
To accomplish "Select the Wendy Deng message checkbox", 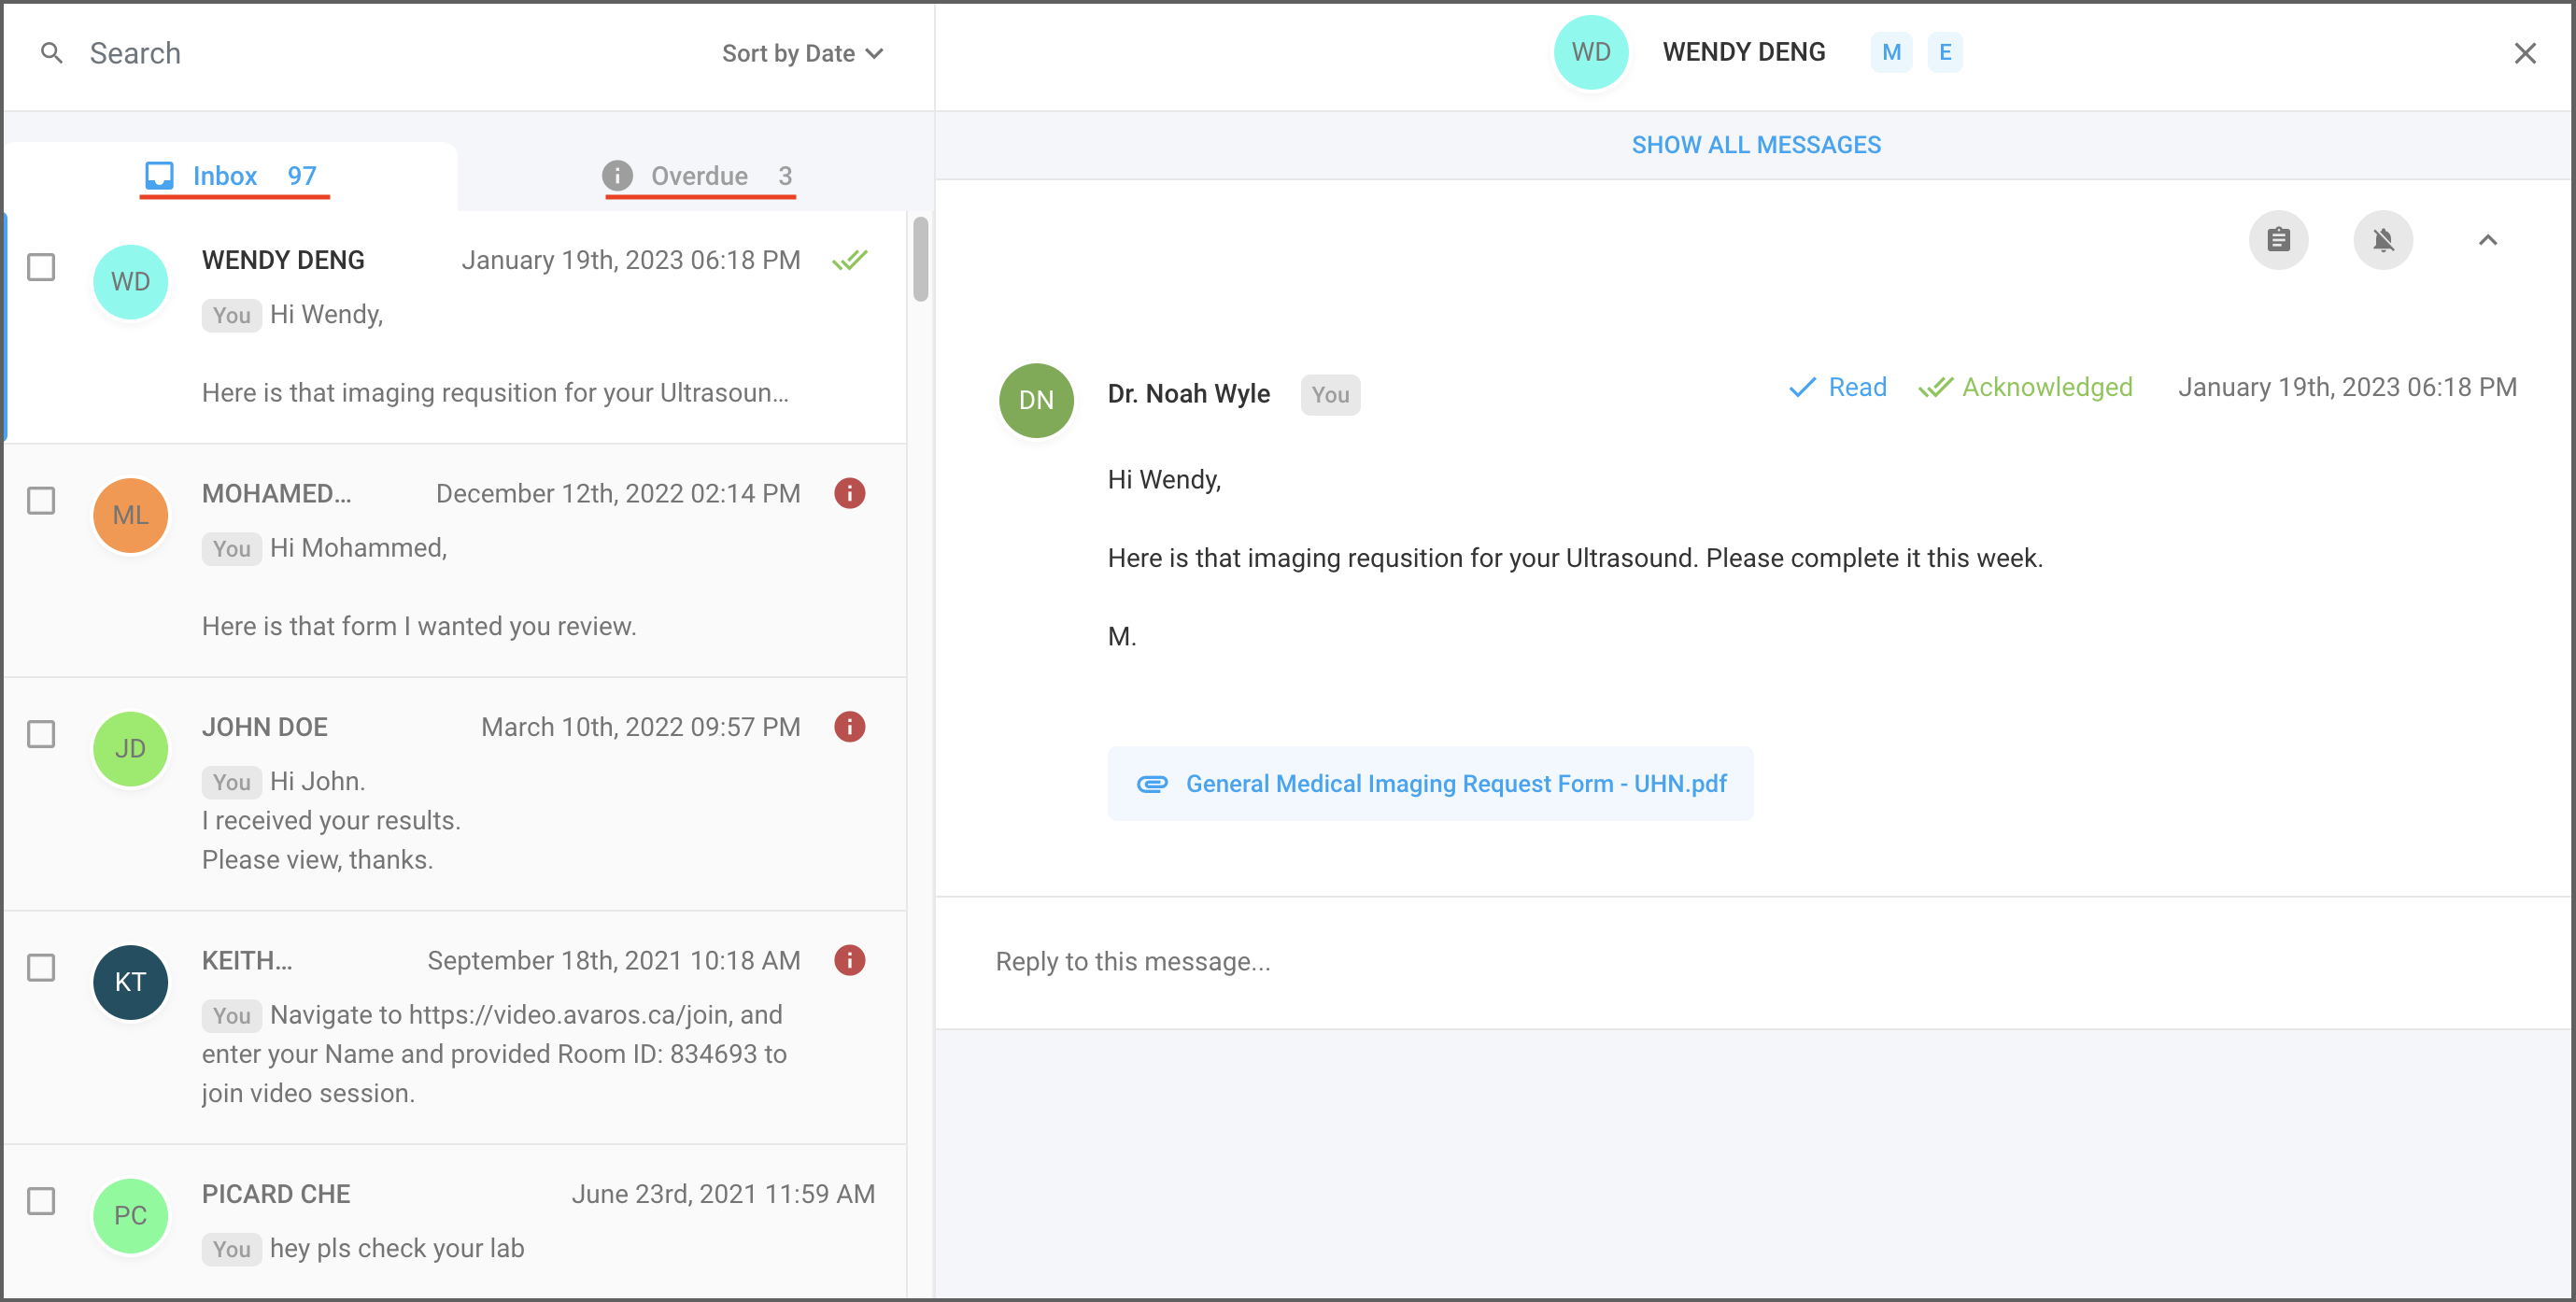I will [x=41, y=268].
